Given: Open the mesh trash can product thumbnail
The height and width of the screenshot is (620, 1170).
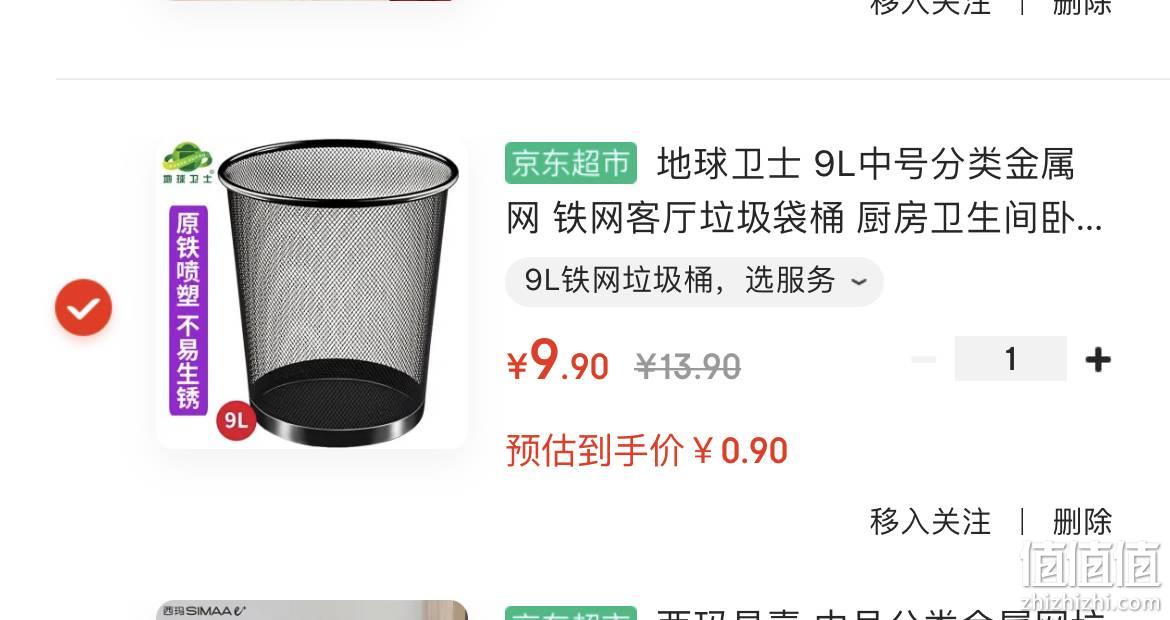Looking at the screenshot, I should tap(312, 292).
